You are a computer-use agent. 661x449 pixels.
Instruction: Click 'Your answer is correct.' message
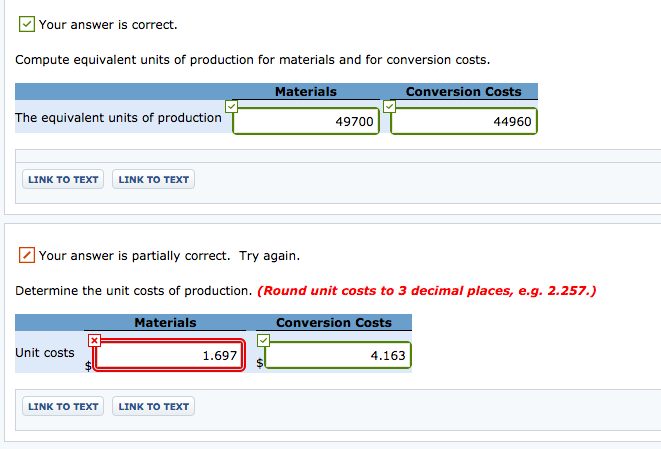click(x=108, y=25)
